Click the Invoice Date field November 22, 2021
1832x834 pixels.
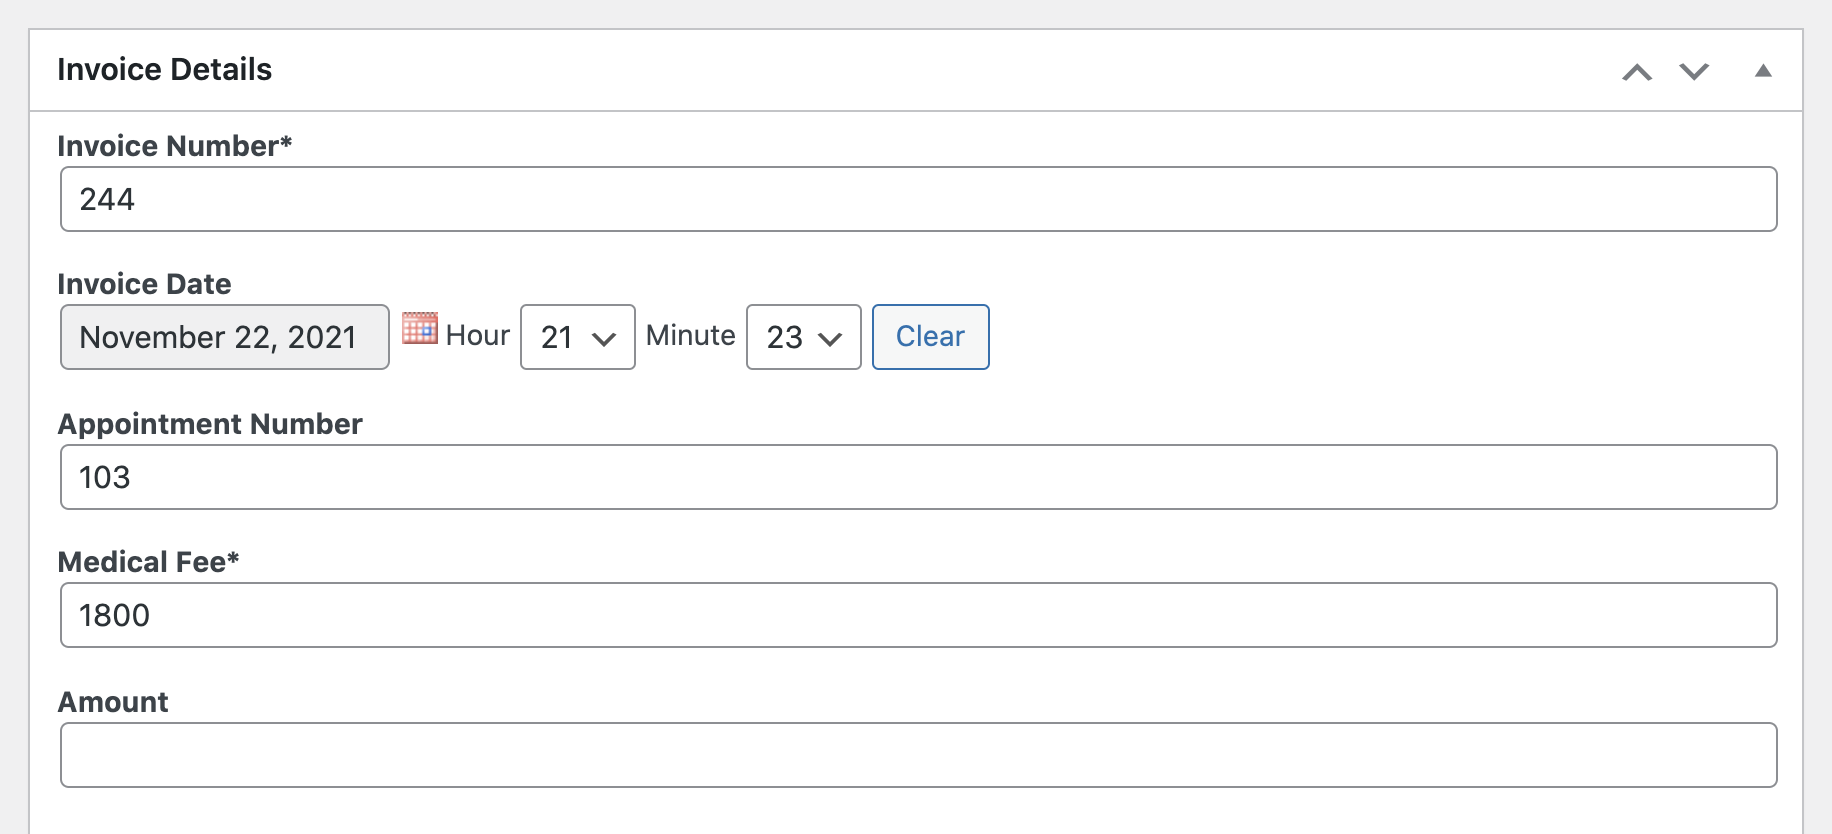(225, 337)
